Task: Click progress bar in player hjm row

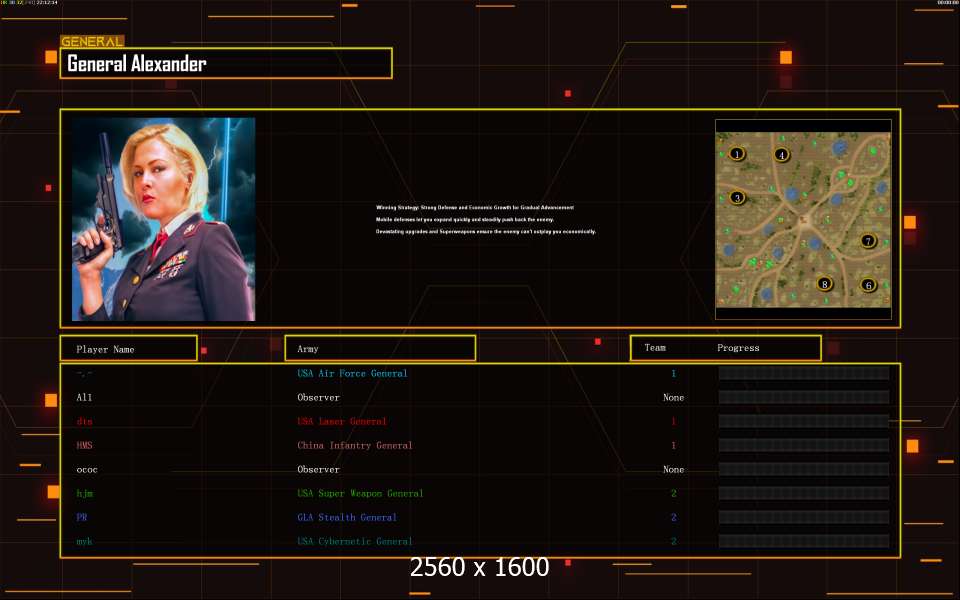Action: pos(804,493)
